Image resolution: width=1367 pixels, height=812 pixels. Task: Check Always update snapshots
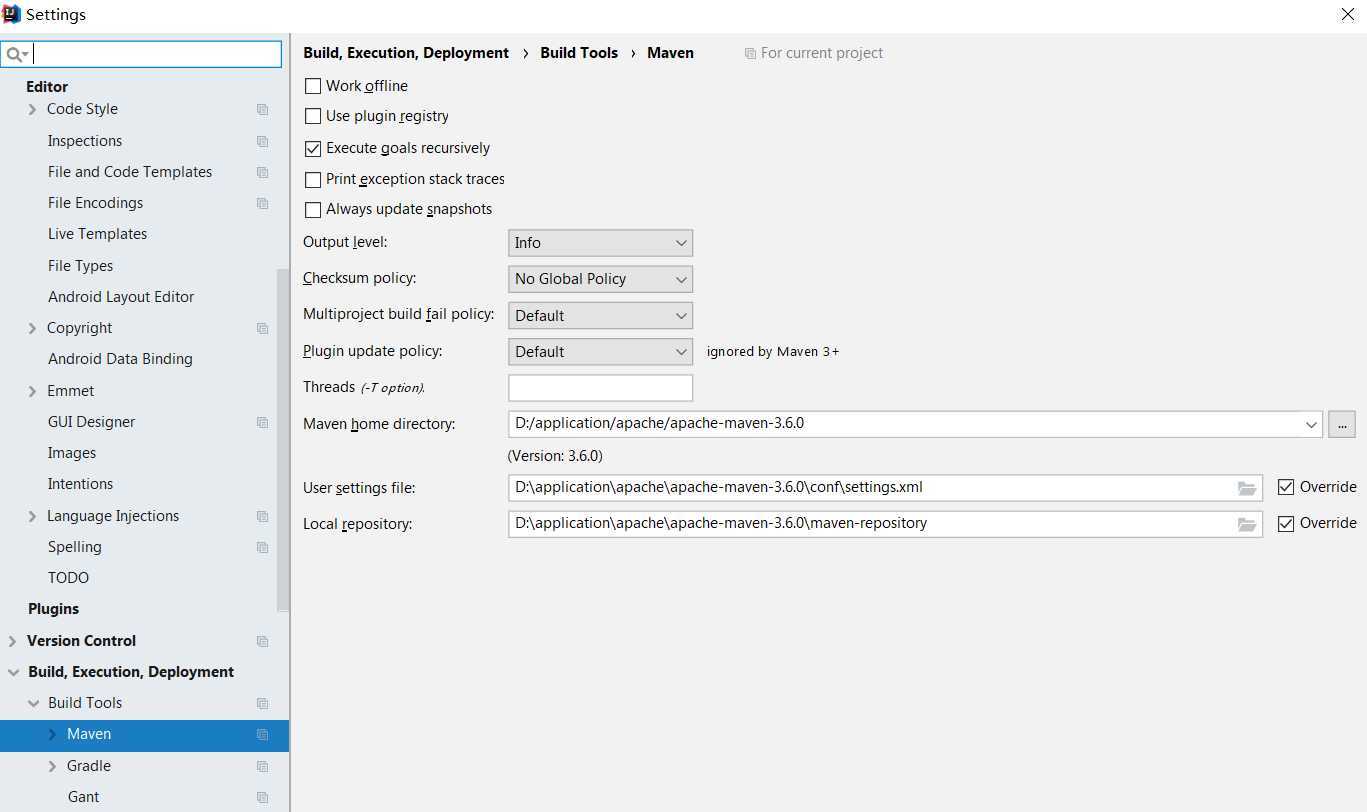click(x=313, y=209)
